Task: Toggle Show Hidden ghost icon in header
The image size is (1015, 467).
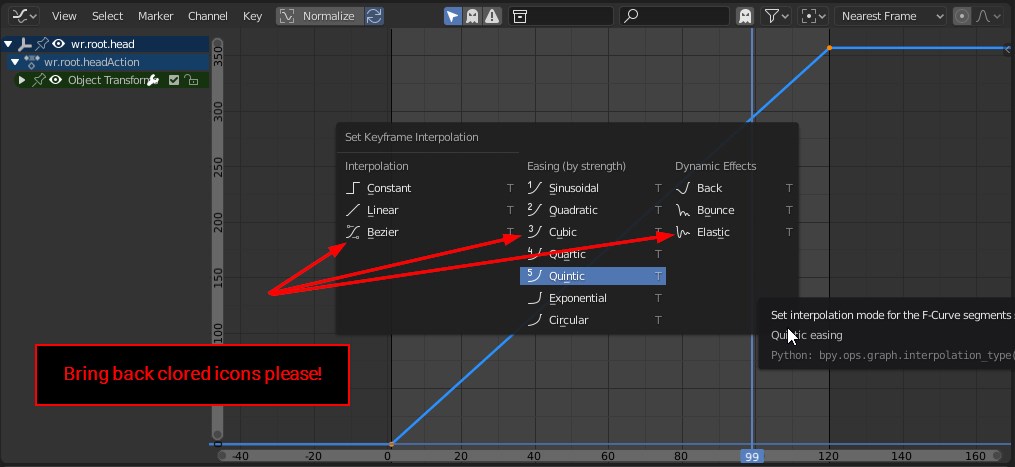Action: 473,16
